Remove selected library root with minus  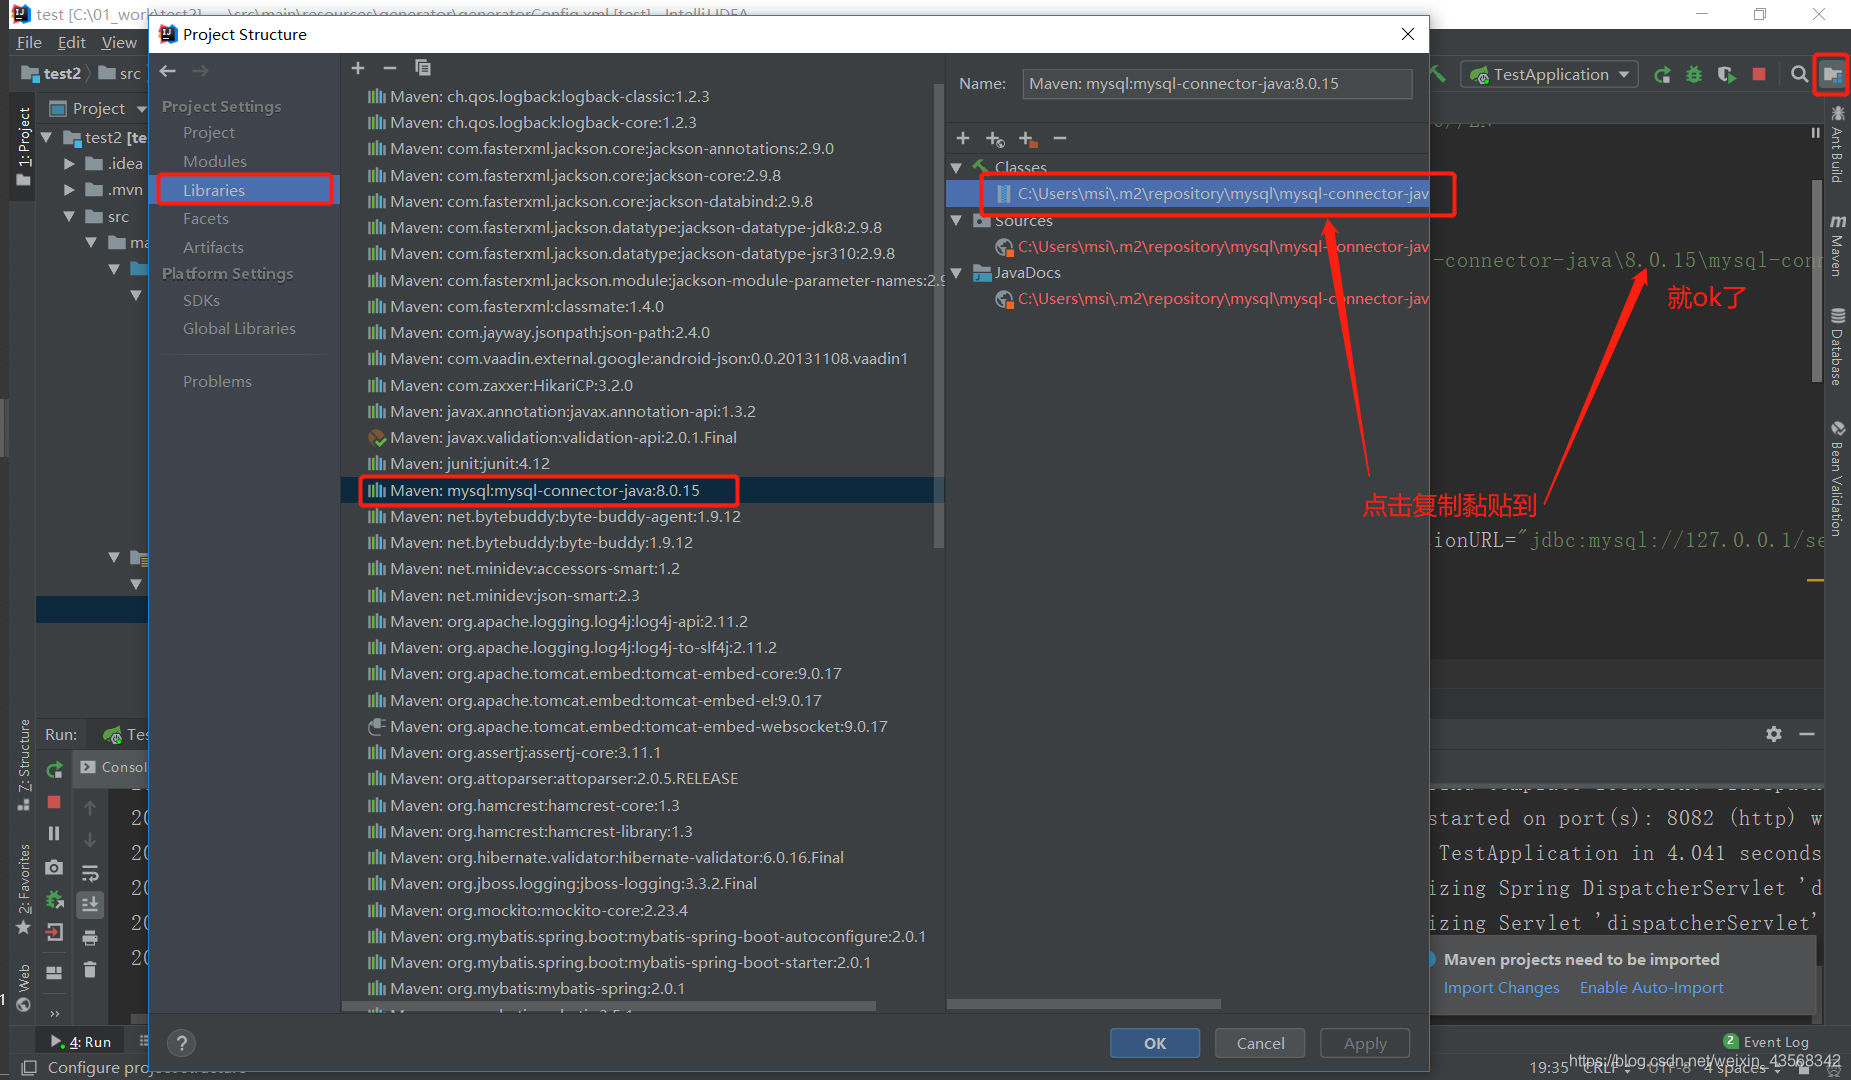click(x=1060, y=138)
